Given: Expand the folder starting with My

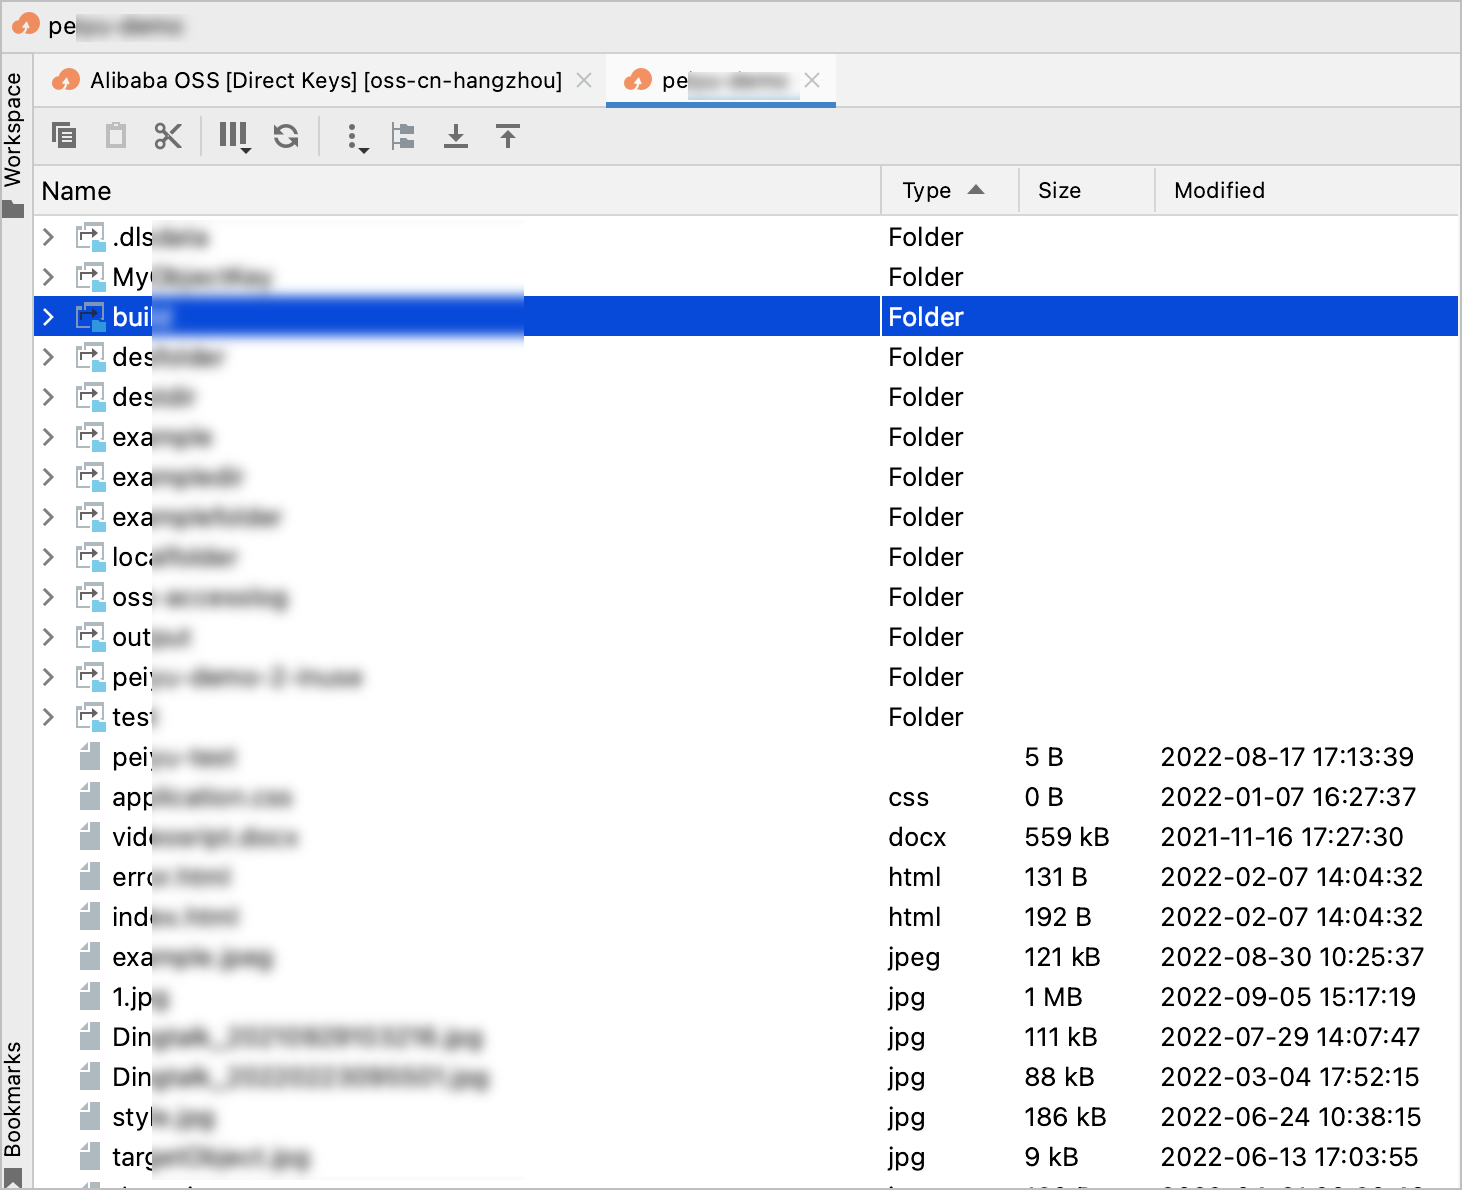Looking at the screenshot, I should (x=48, y=277).
